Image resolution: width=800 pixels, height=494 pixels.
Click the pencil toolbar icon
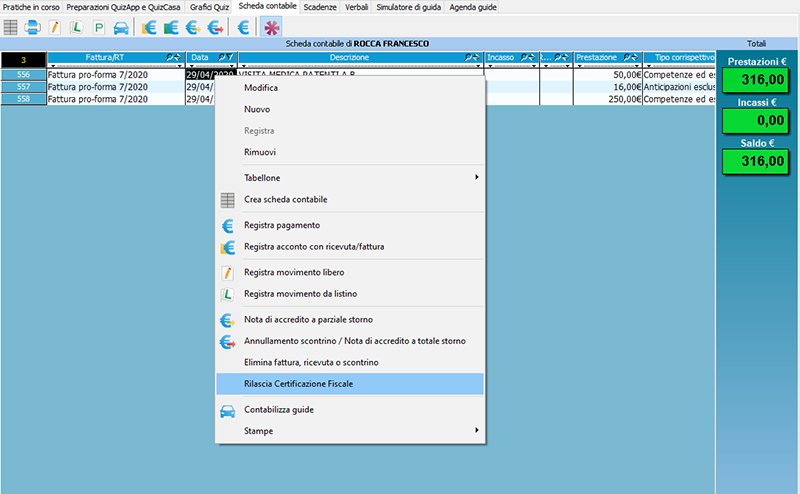[x=54, y=27]
